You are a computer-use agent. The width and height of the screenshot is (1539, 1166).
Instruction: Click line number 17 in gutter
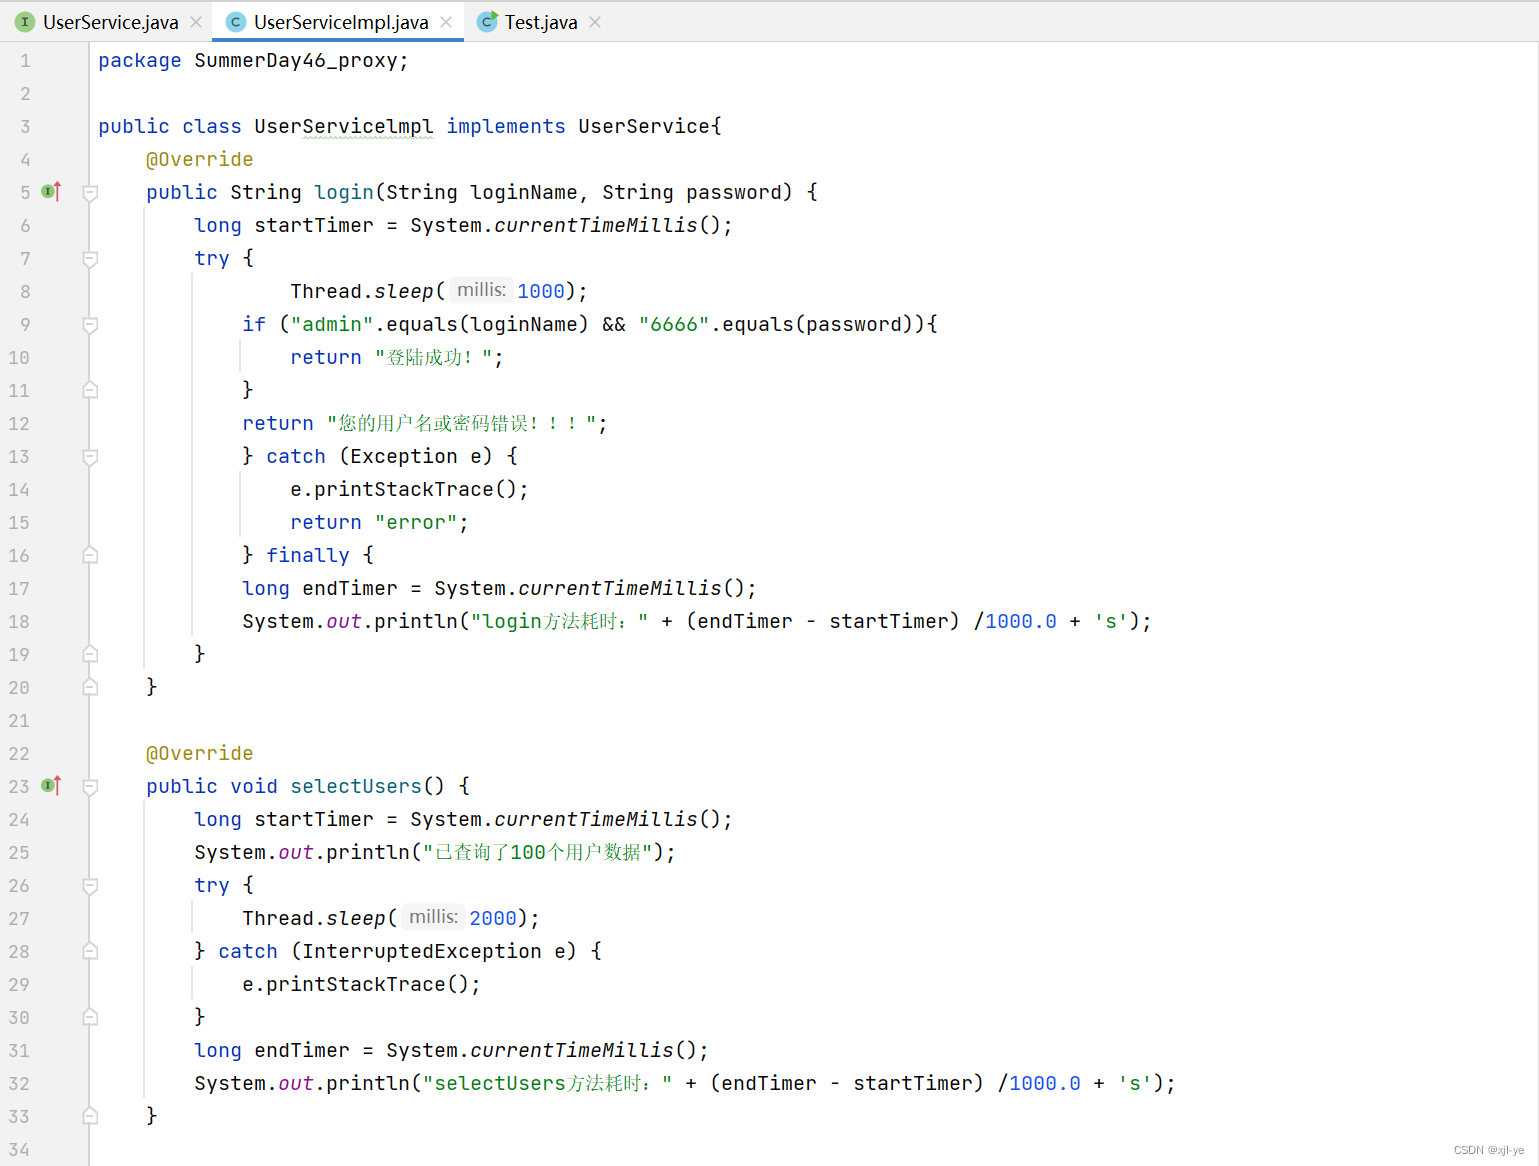coord(19,588)
